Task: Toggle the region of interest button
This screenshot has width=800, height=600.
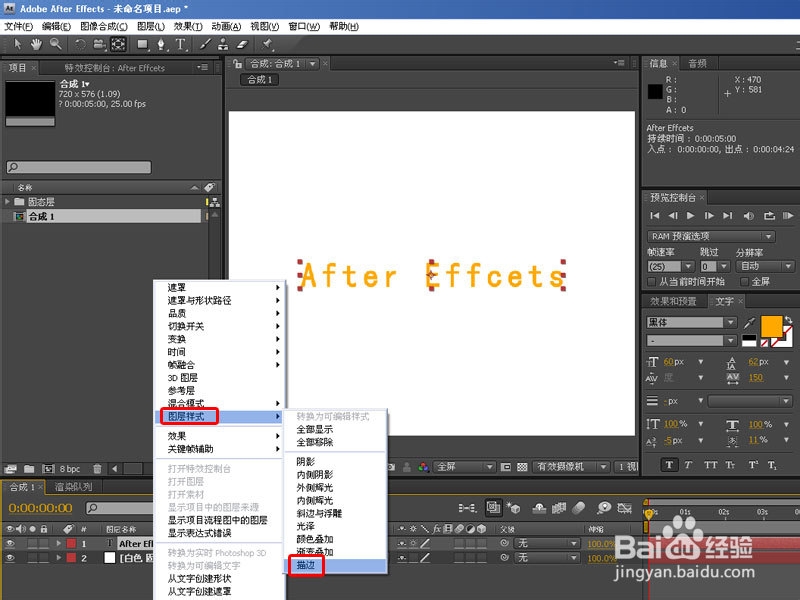Action: pos(506,467)
